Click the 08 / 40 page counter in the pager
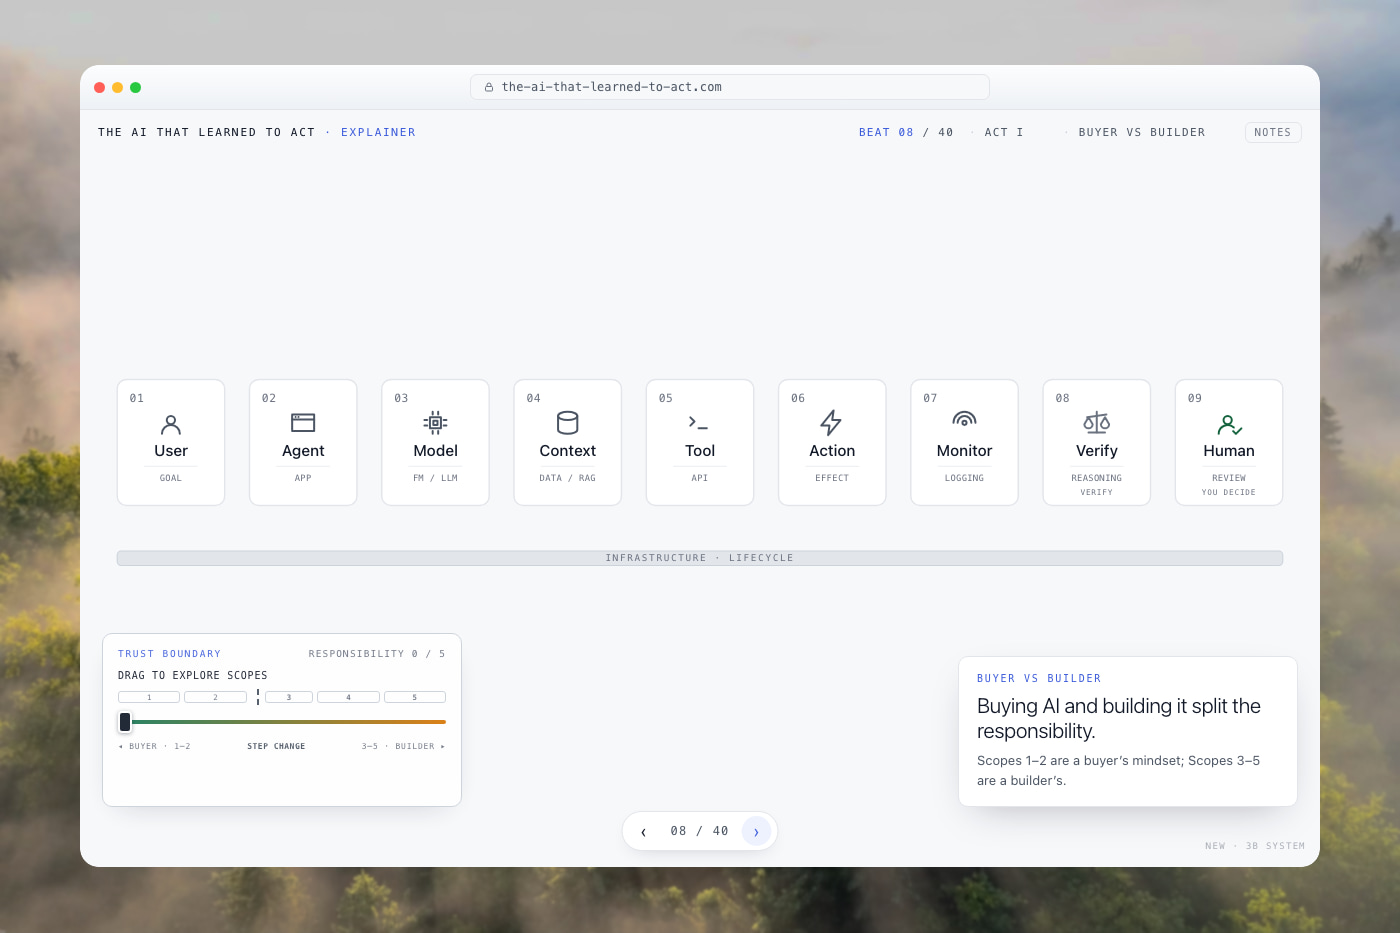The image size is (1400, 933). [x=700, y=831]
